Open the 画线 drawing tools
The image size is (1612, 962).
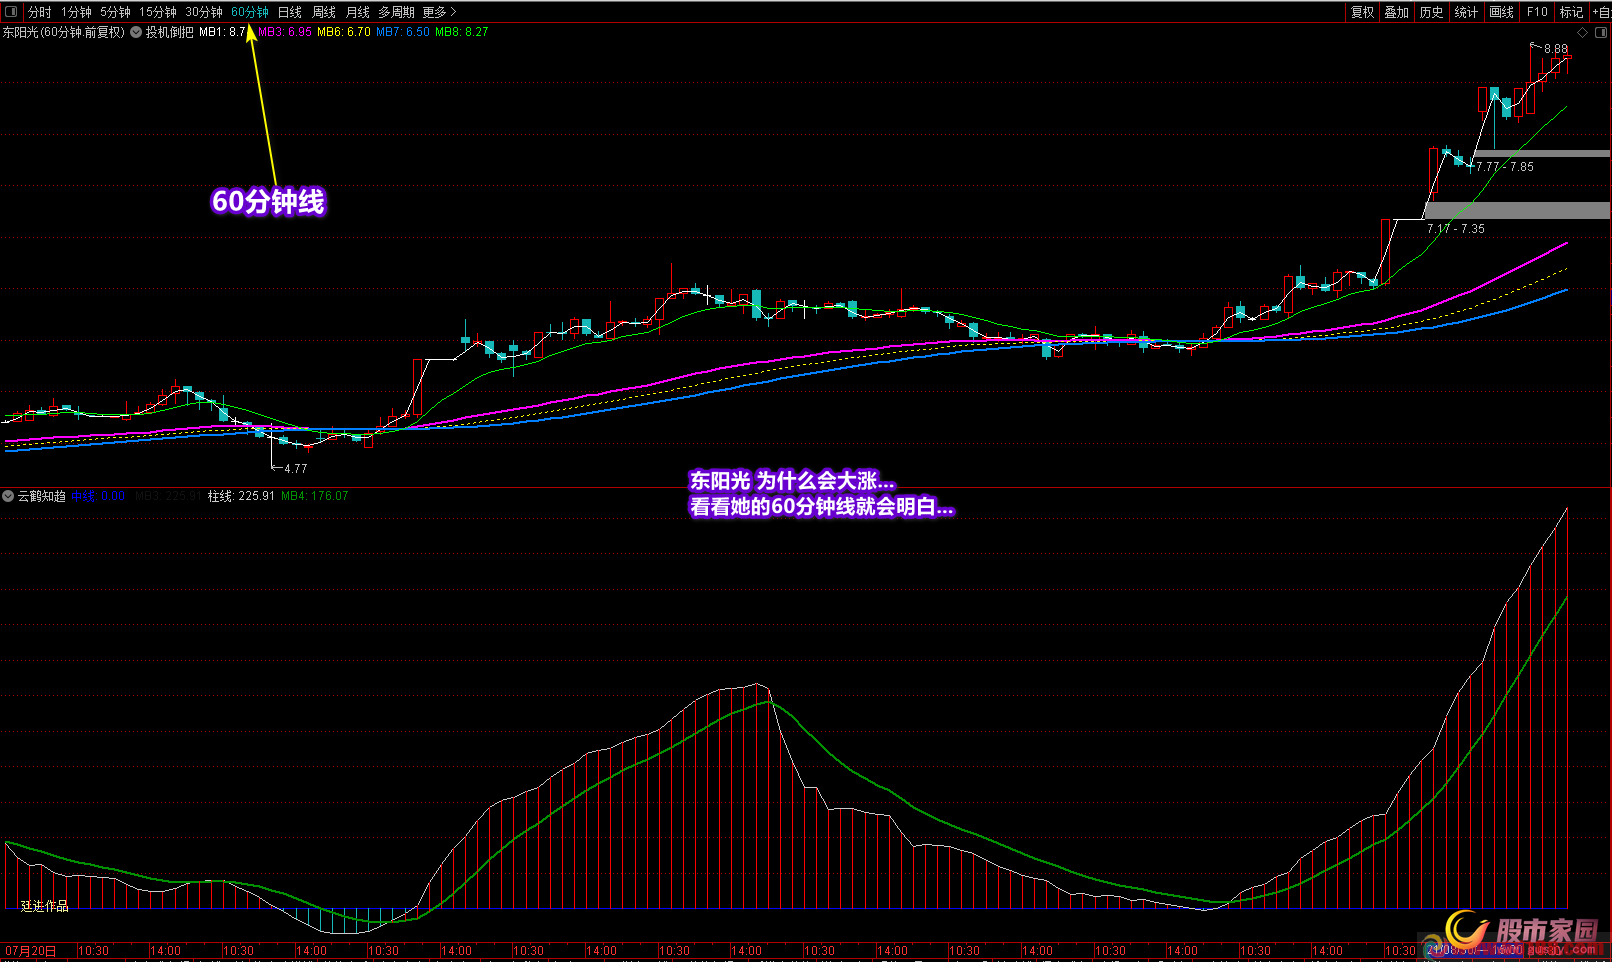1501,12
